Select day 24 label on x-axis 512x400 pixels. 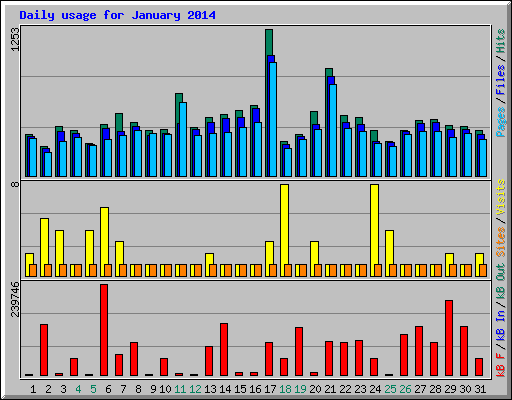tap(375, 389)
